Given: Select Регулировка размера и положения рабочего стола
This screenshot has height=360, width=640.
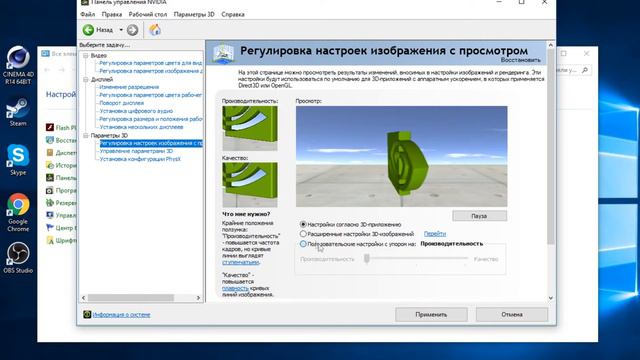Looking at the screenshot, I should click(151, 119).
